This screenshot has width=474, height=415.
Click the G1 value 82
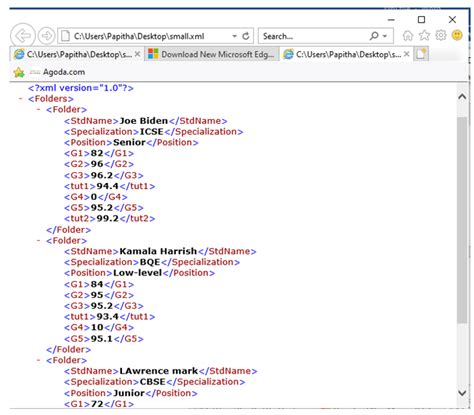click(97, 153)
